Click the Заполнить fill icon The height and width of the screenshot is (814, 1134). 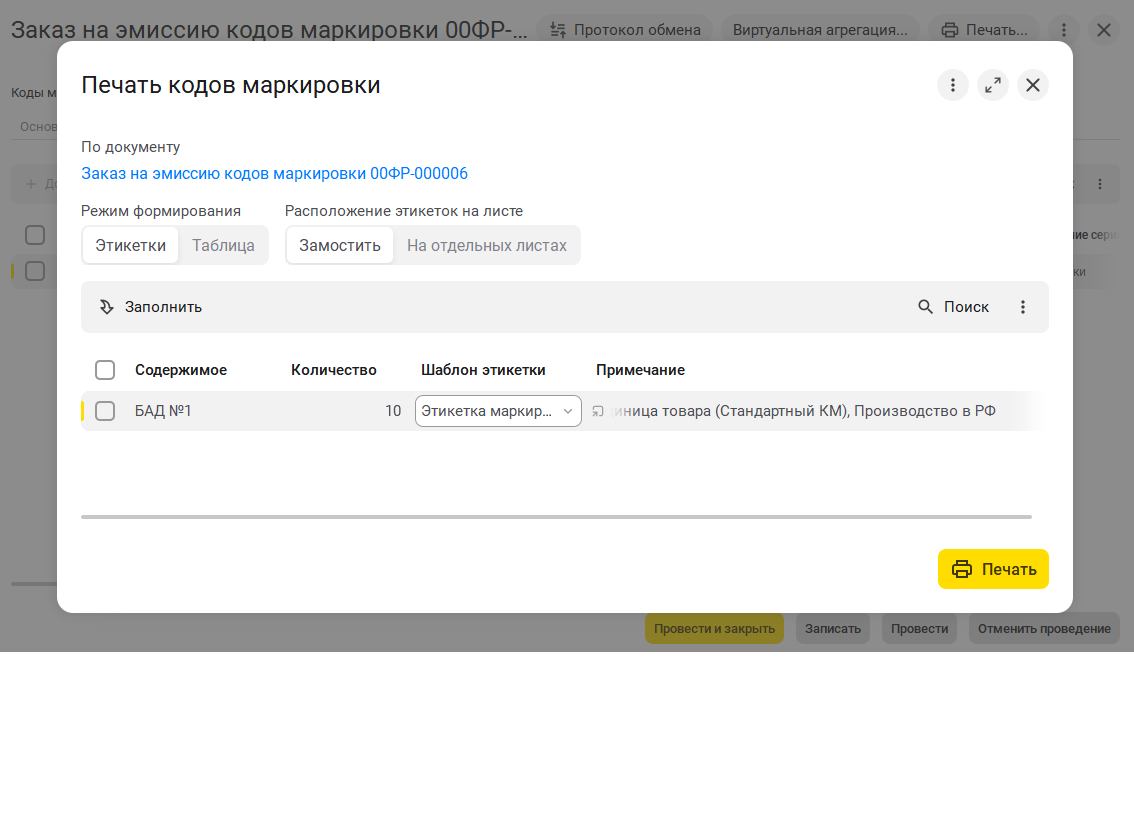(106, 307)
